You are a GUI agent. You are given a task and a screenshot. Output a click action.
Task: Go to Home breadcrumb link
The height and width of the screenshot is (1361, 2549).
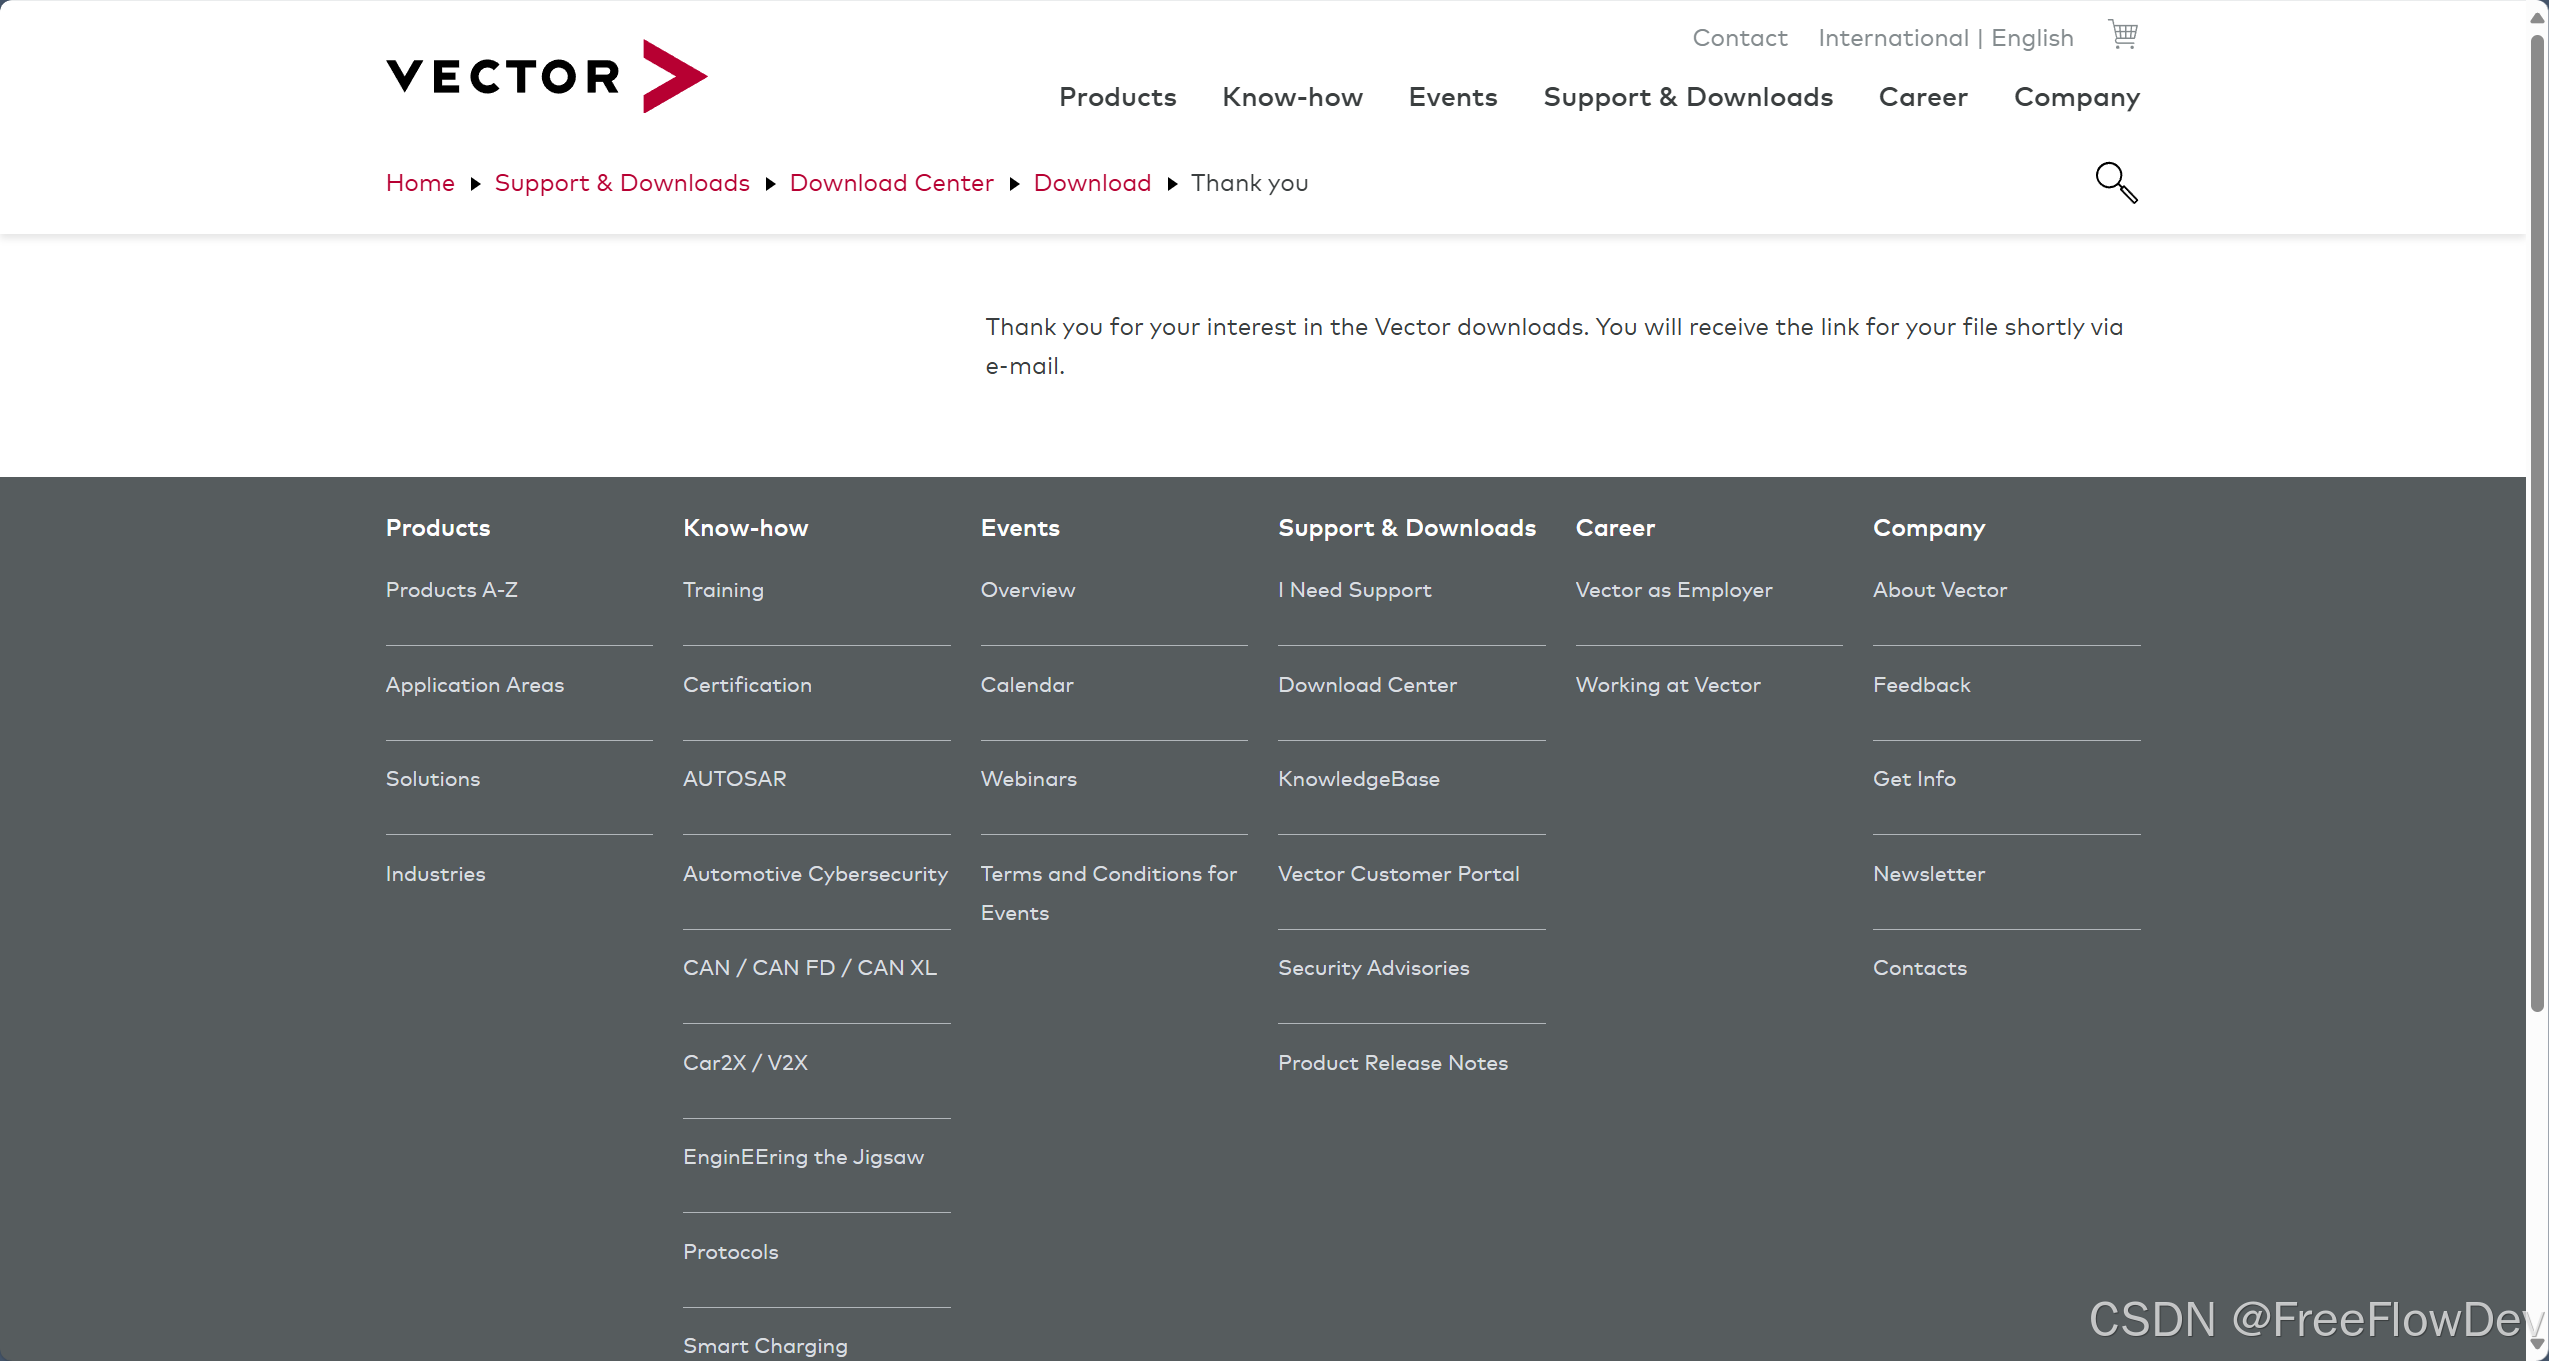pyautogui.click(x=420, y=183)
